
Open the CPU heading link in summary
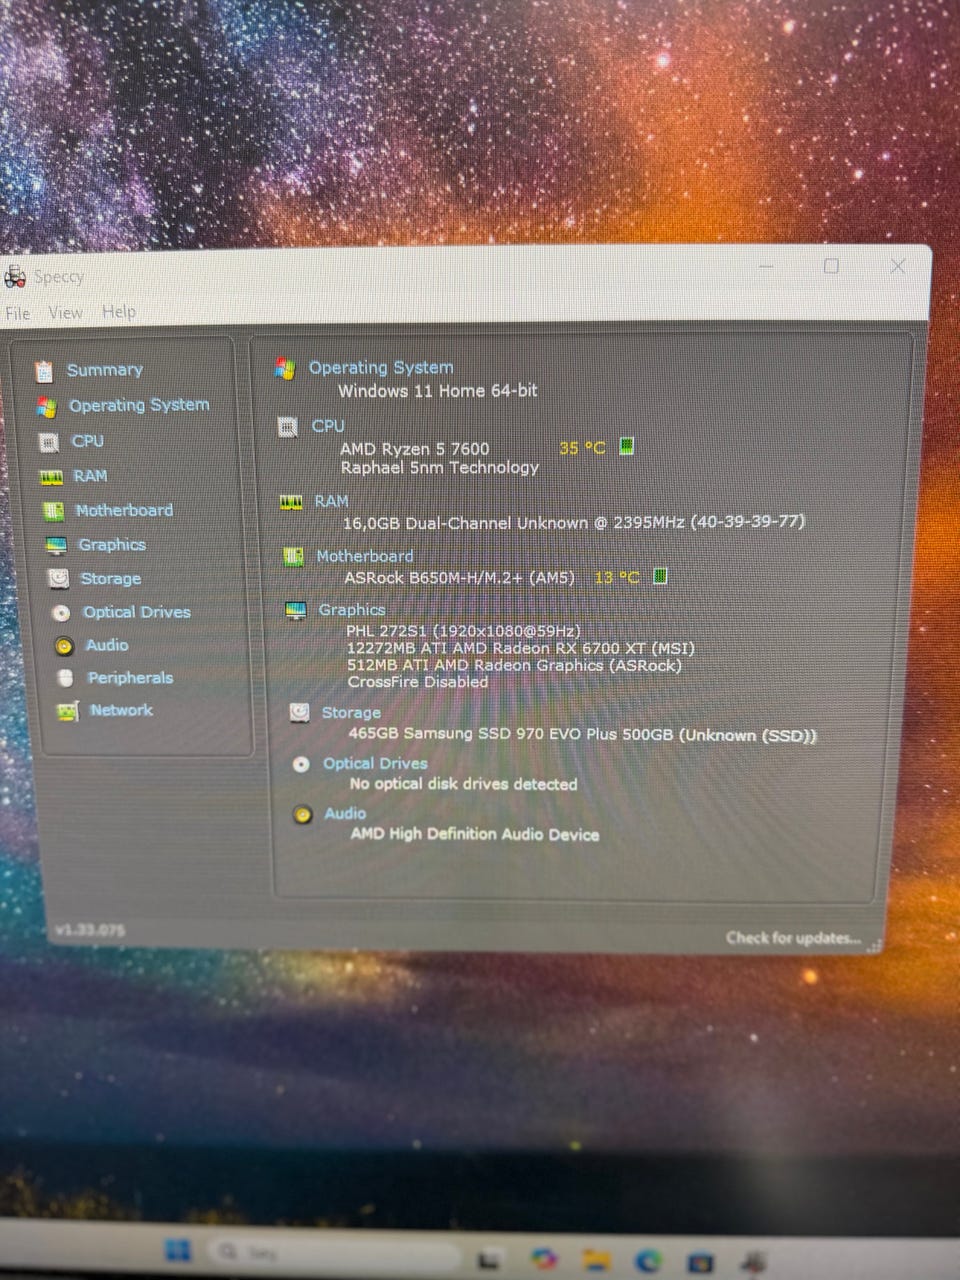click(328, 426)
